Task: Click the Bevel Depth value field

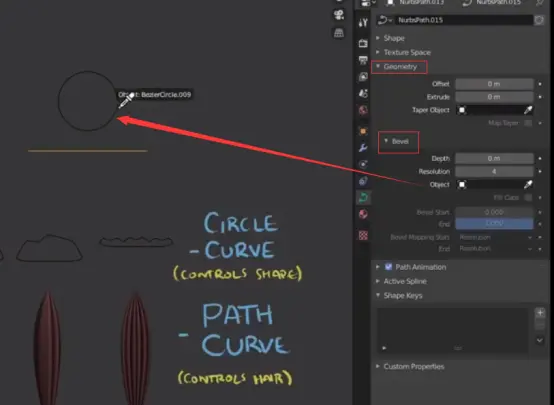Action: pos(494,159)
